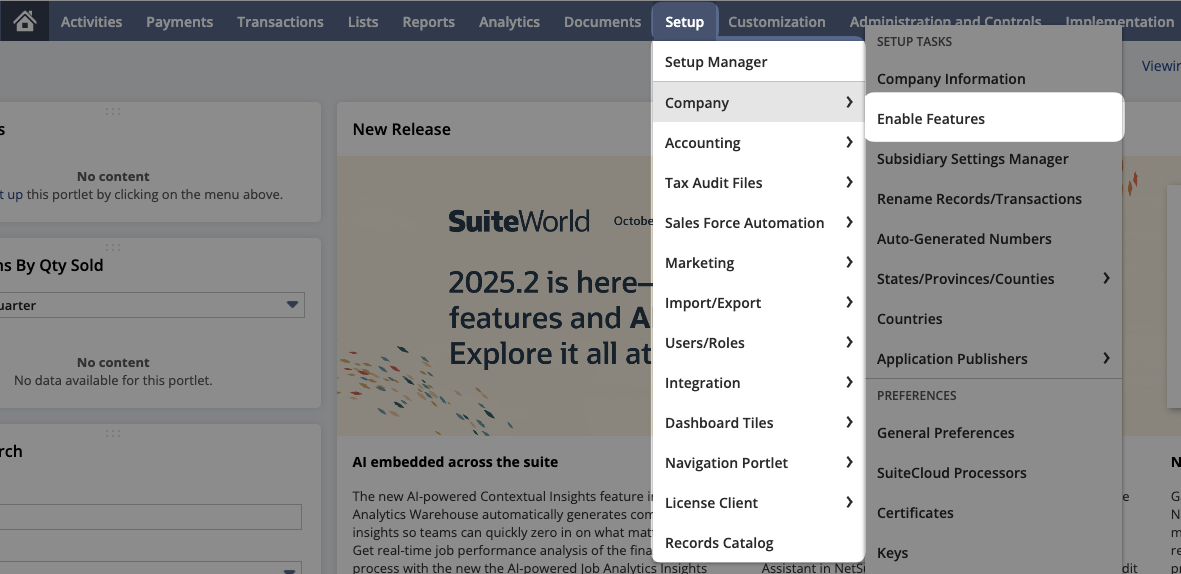This screenshot has height=574, width=1181.
Task: Grab drag handle of top-left portlet
Action: (113, 111)
